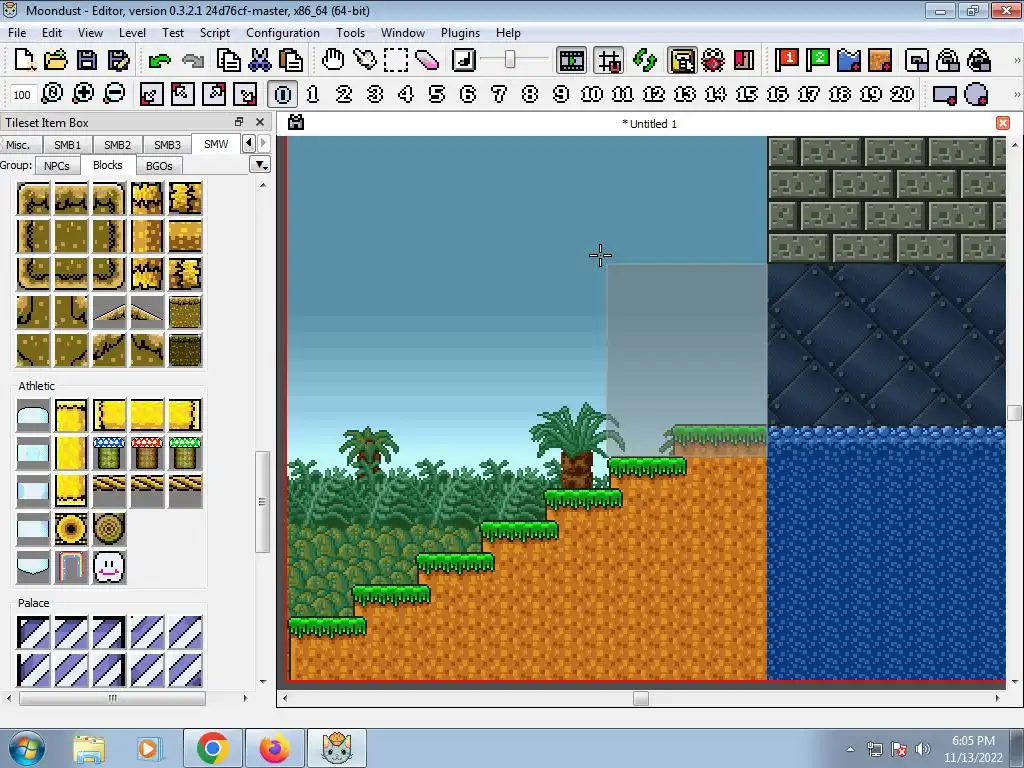Click the padlock lock-items icon

pos(948,61)
